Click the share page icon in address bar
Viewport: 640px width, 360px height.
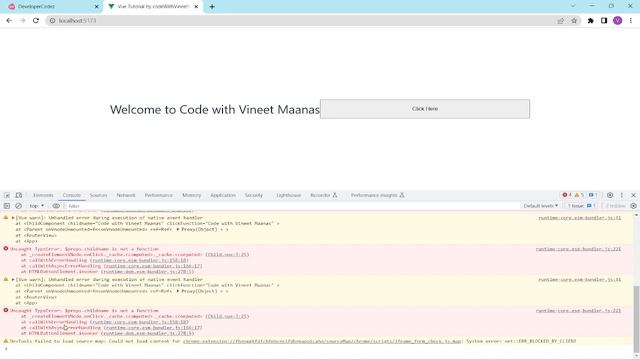[560, 20]
